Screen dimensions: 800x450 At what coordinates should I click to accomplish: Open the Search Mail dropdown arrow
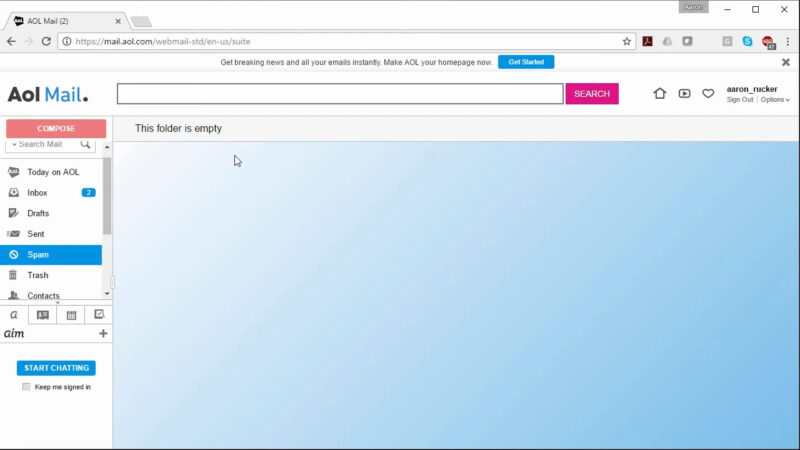coord(14,144)
